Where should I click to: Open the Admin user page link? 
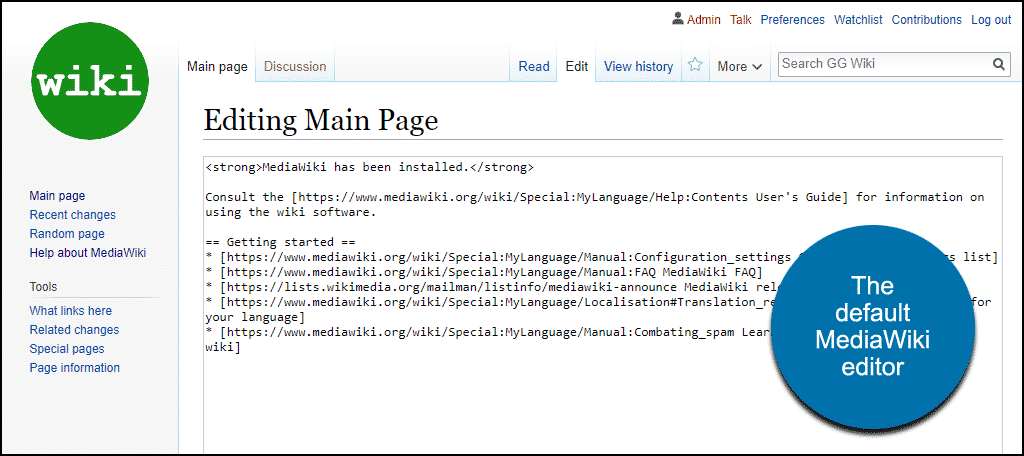703,20
